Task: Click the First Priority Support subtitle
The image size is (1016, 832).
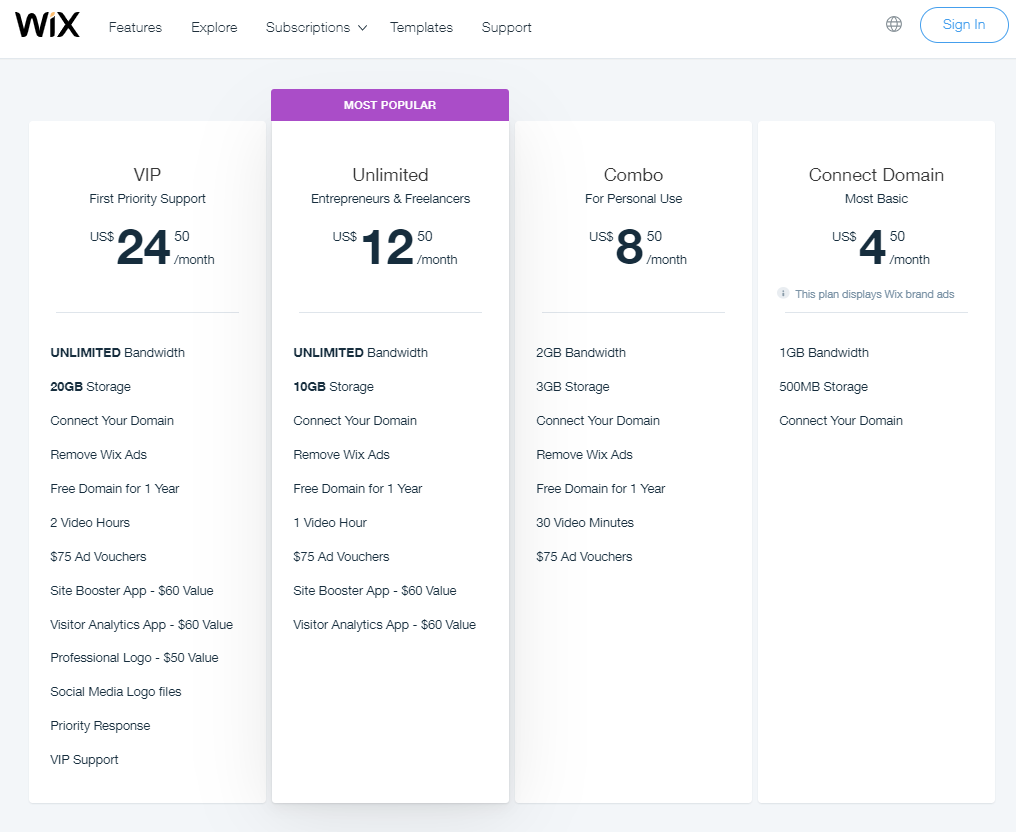Action: point(147,199)
